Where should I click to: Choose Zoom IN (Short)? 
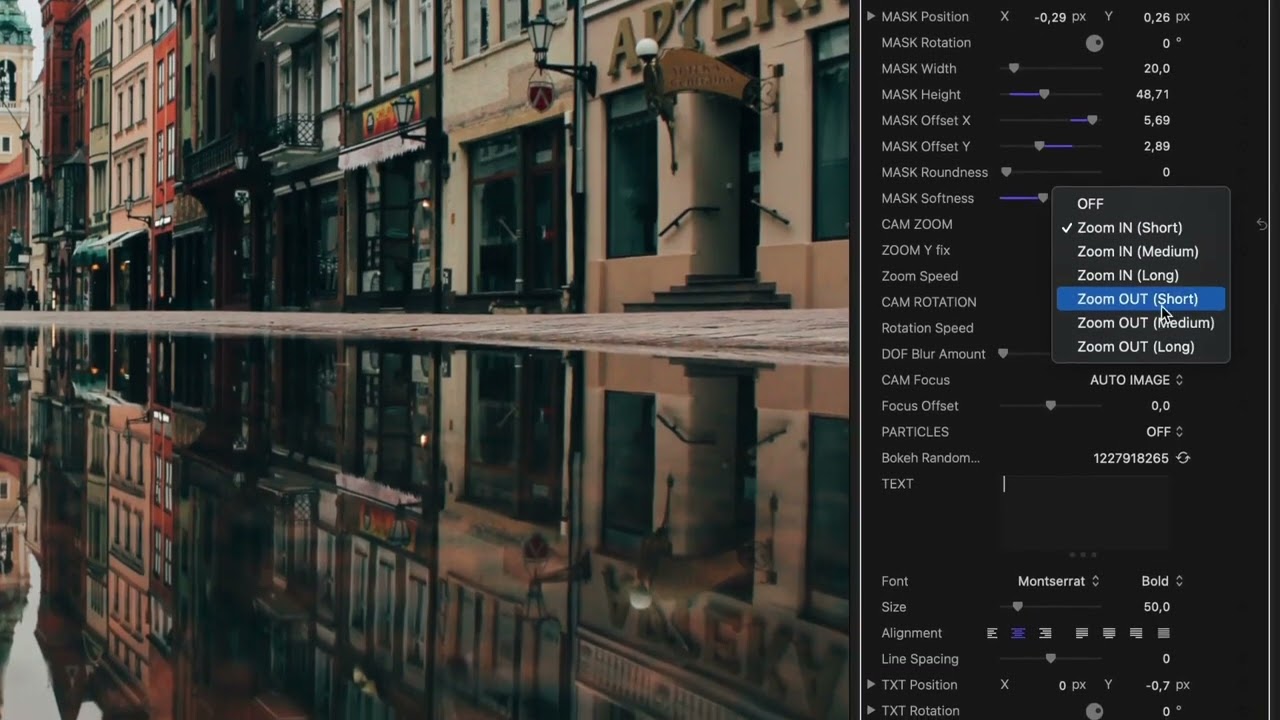tap(1141, 228)
